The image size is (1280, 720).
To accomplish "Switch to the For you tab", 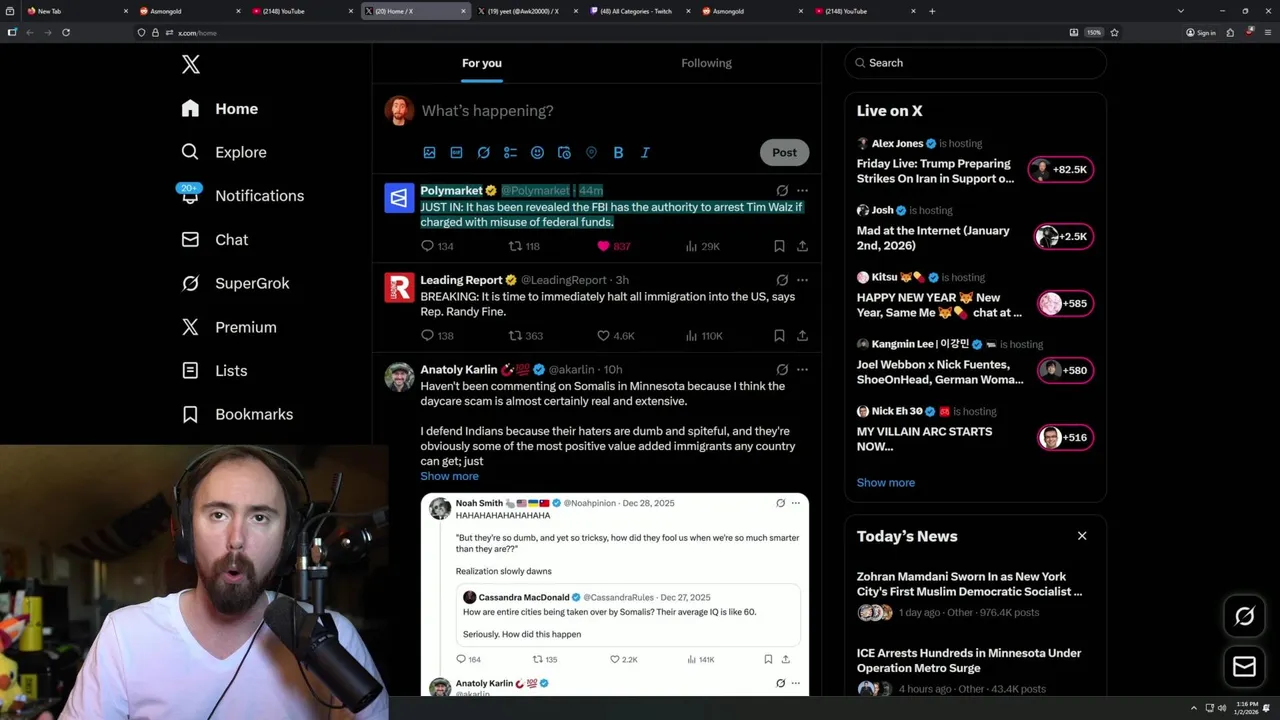I will tap(482, 63).
